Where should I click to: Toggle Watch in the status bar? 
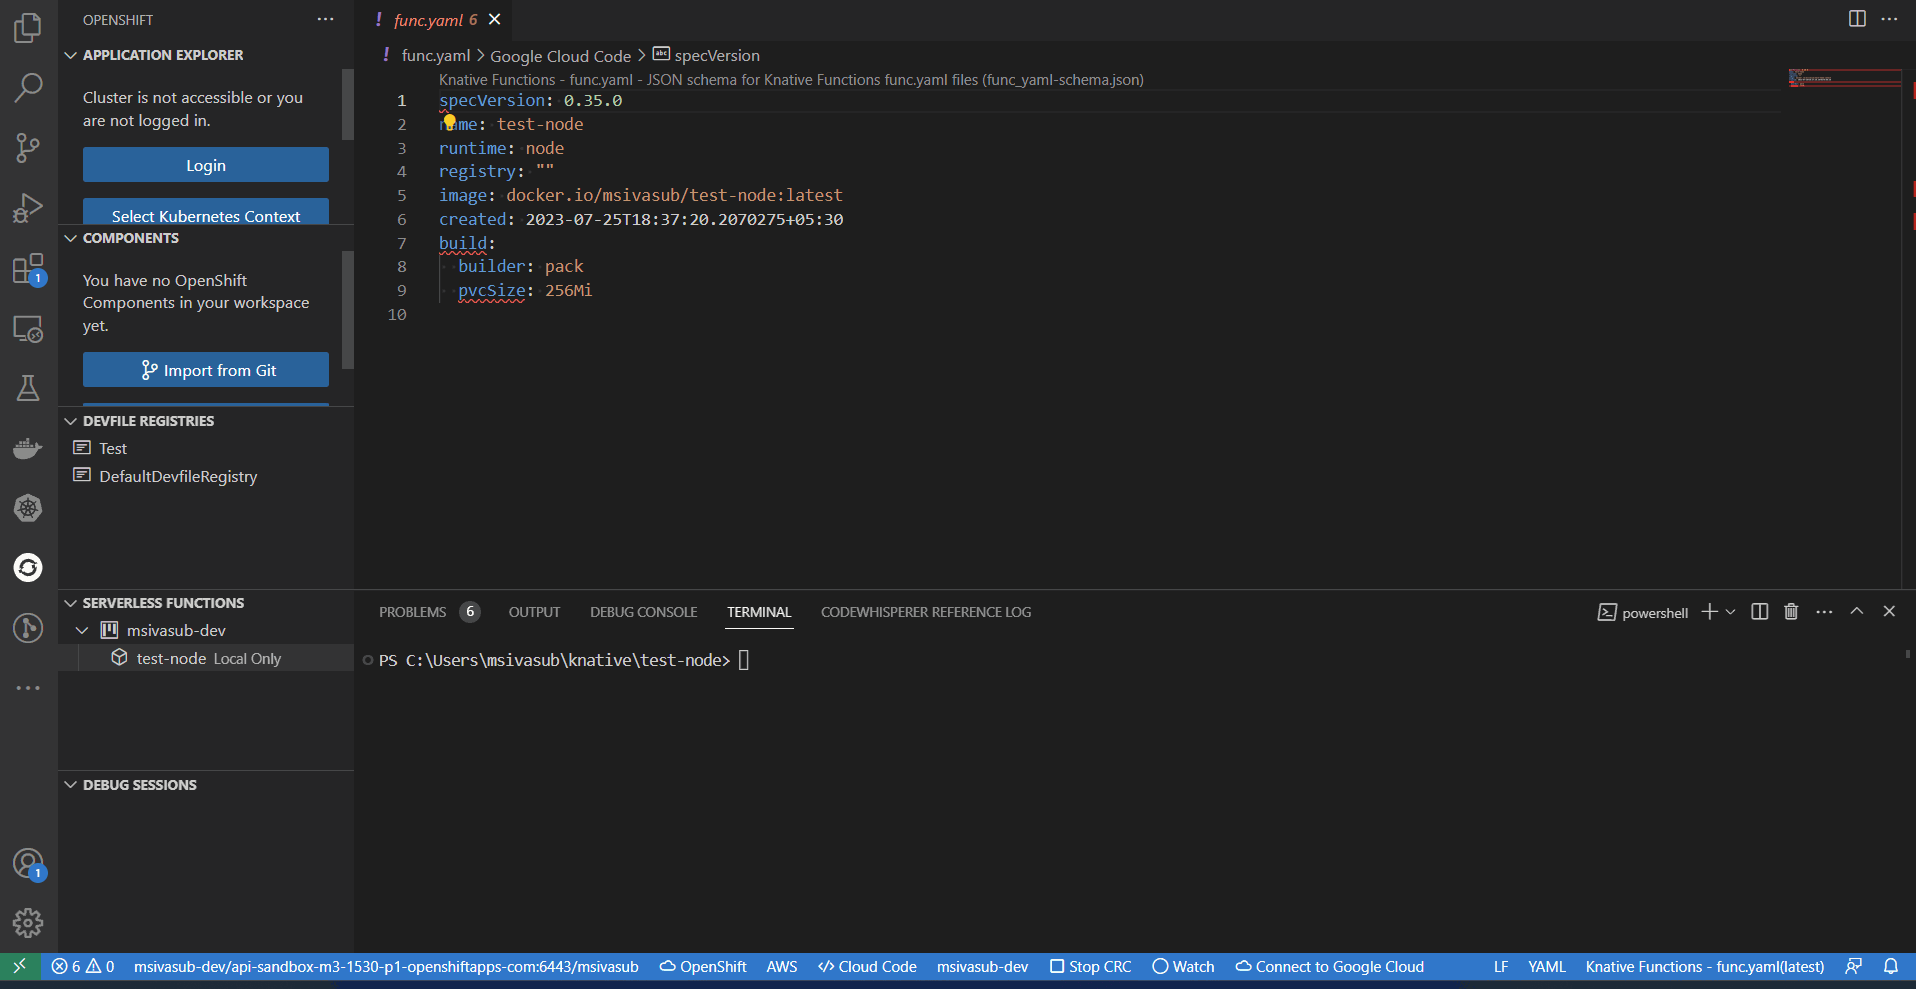(1183, 967)
